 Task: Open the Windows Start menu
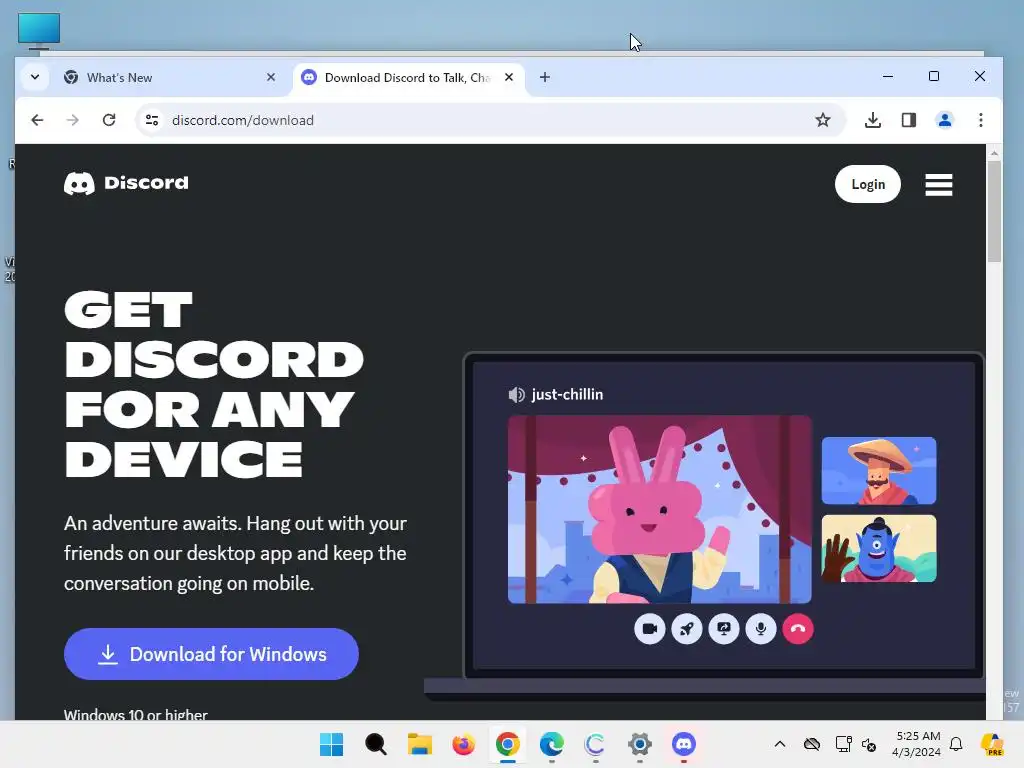(x=331, y=744)
